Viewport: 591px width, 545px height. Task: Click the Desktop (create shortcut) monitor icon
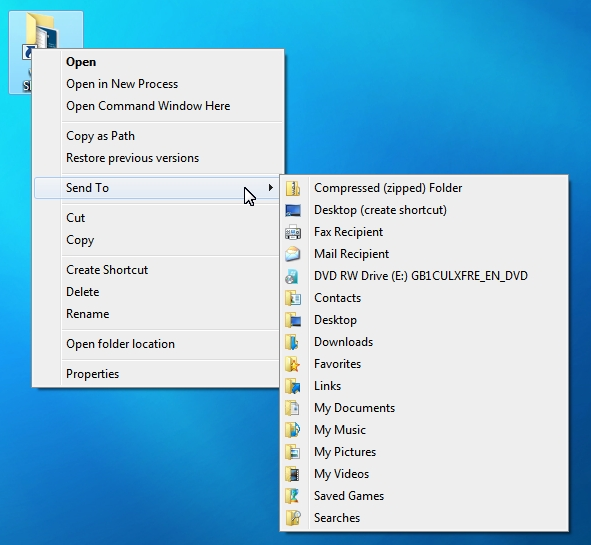293,210
